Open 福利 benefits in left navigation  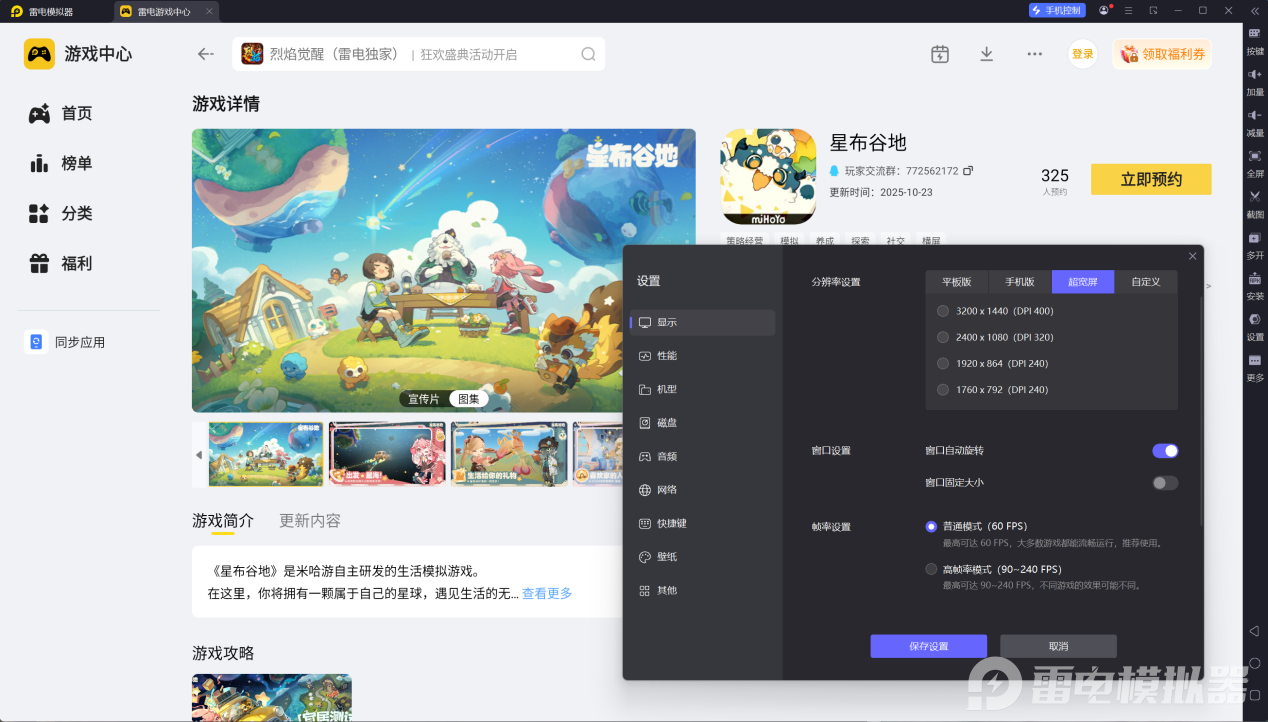tap(61, 263)
